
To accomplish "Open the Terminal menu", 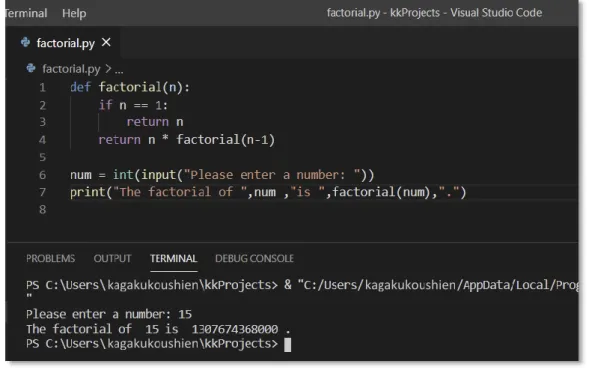I will coord(26,13).
